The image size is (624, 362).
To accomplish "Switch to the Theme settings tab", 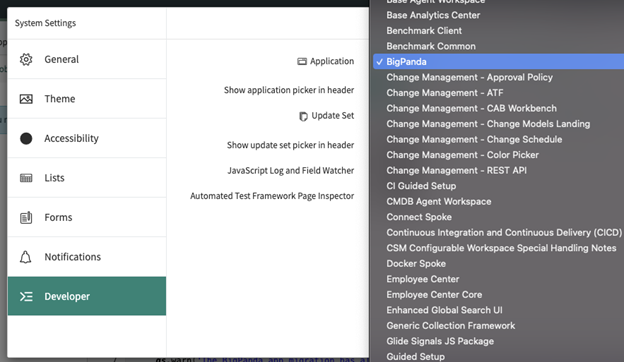I will (x=87, y=99).
